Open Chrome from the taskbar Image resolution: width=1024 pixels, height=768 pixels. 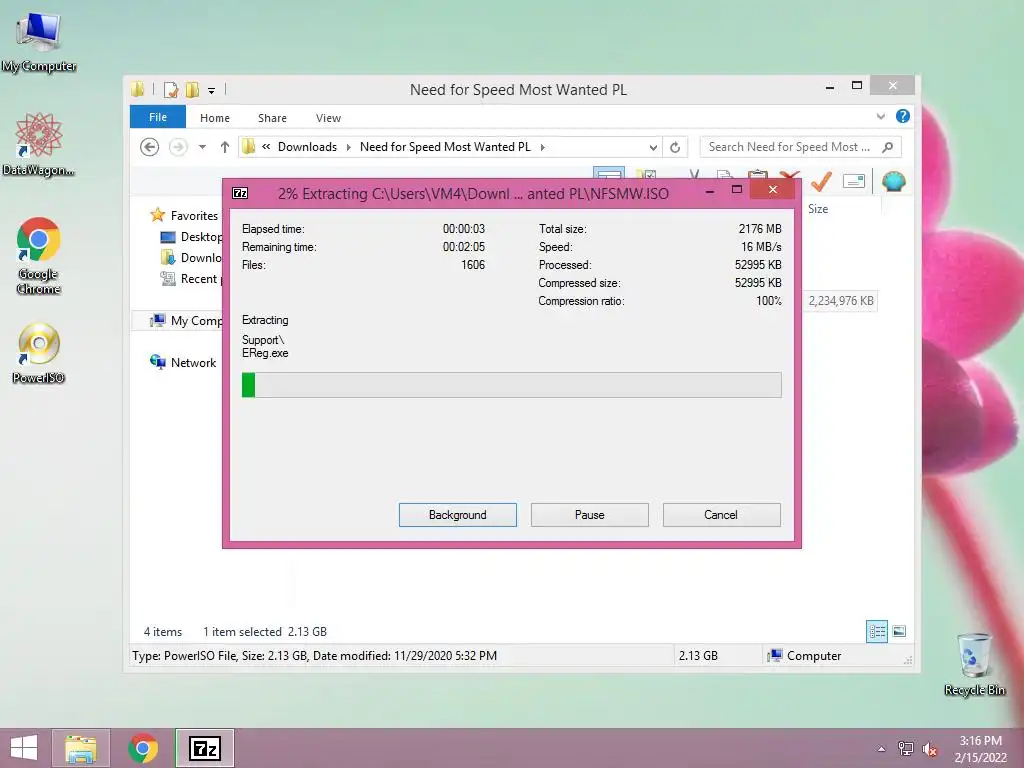tap(143, 748)
